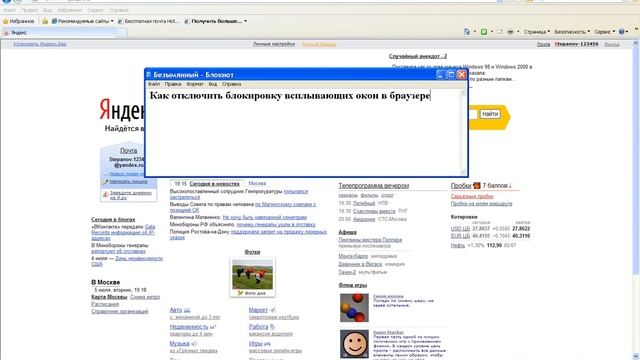The height and width of the screenshot is (360, 640).
Task: Open the Маркет service link
Action: (x=258, y=310)
